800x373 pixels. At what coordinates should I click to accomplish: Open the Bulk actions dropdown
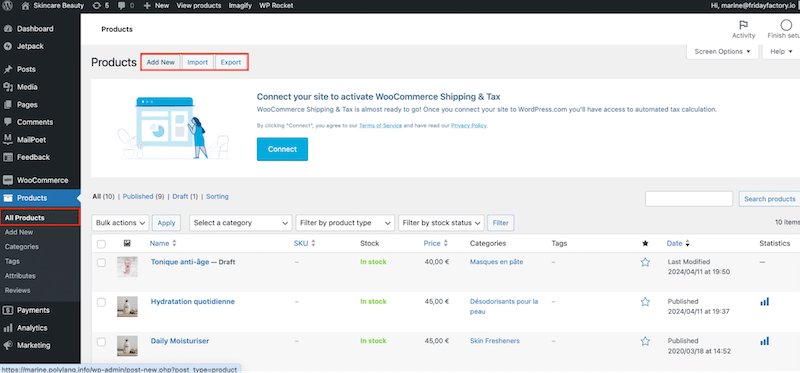(120, 223)
